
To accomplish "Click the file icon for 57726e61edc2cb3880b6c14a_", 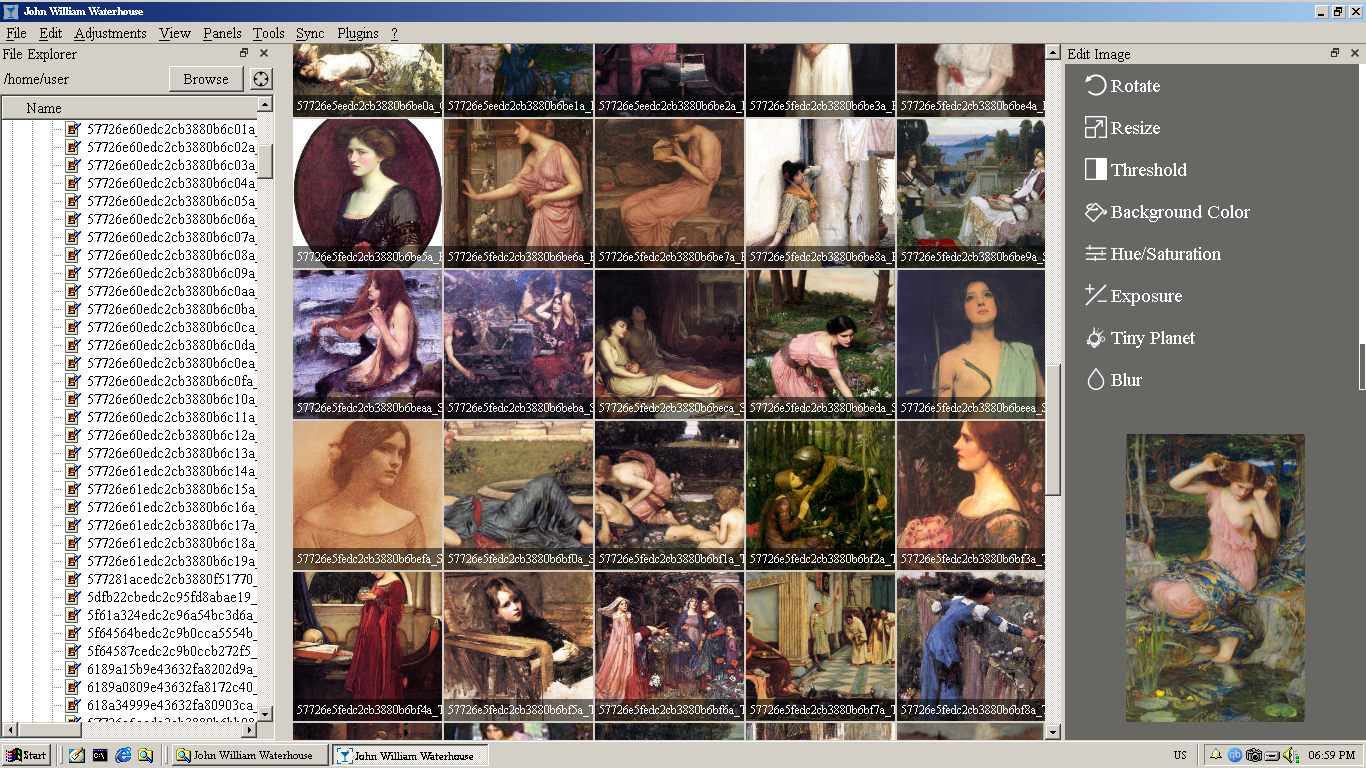I will pyautogui.click(x=73, y=471).
